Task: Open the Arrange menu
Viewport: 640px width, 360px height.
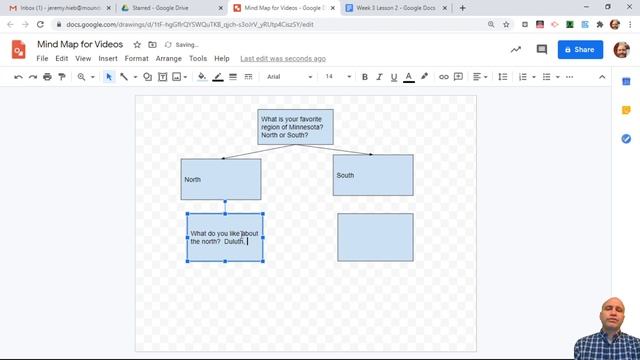Action: 169,58
